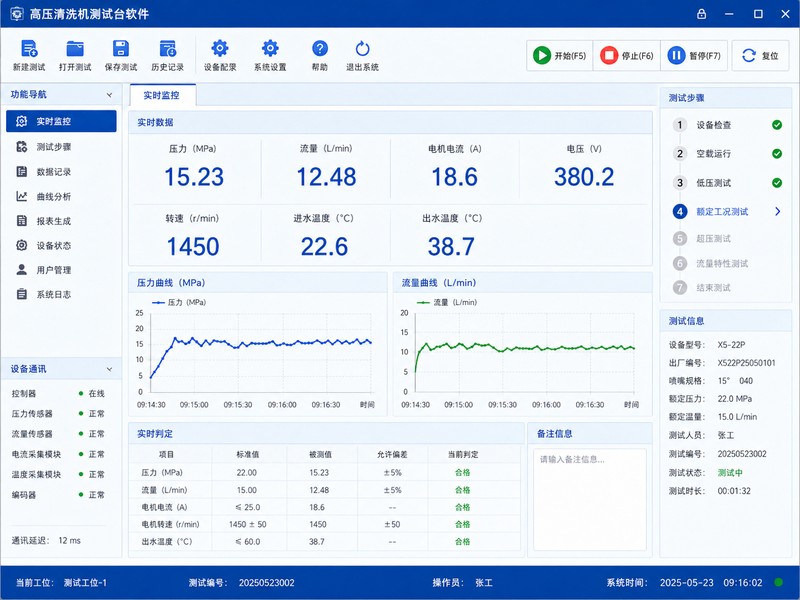
Task: Click the 复位 reset button
Action: coord(760,55)
